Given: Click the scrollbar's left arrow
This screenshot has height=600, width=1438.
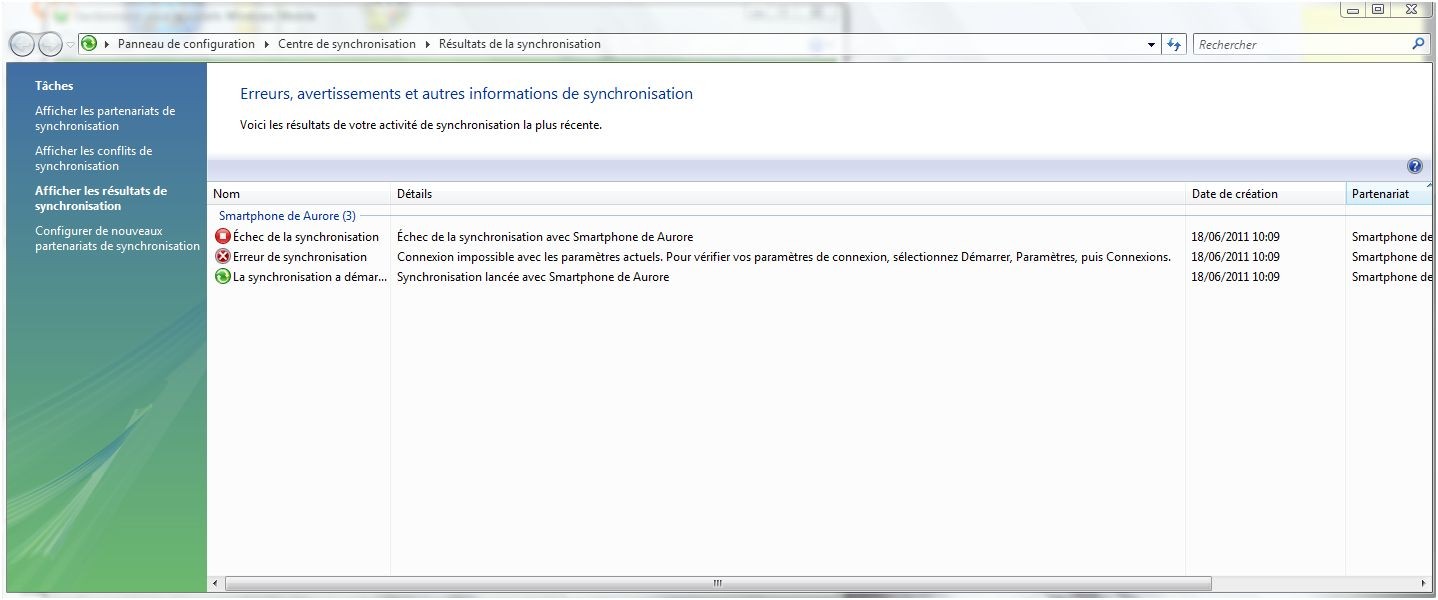Looking at the screenshot, I should click(216, 583).
